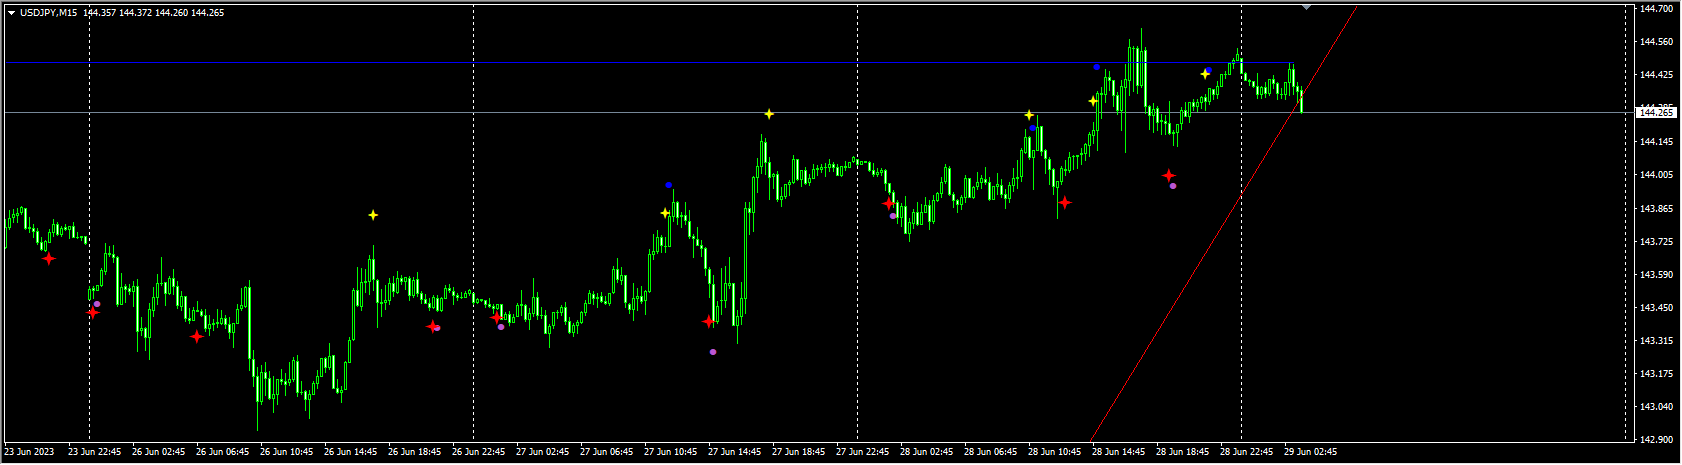Click the 26 Jun 22:45 time label
This screenshot has width=1682, height=465.
[x=479, y=452]
